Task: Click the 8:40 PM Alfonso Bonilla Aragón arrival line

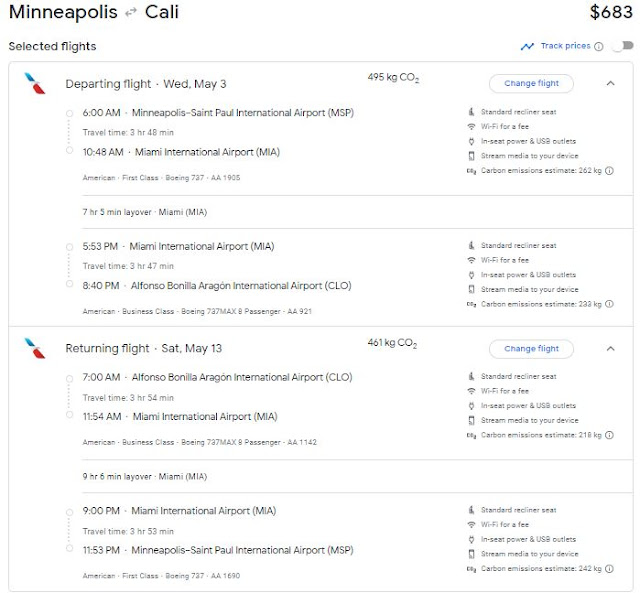Action: 217,286
